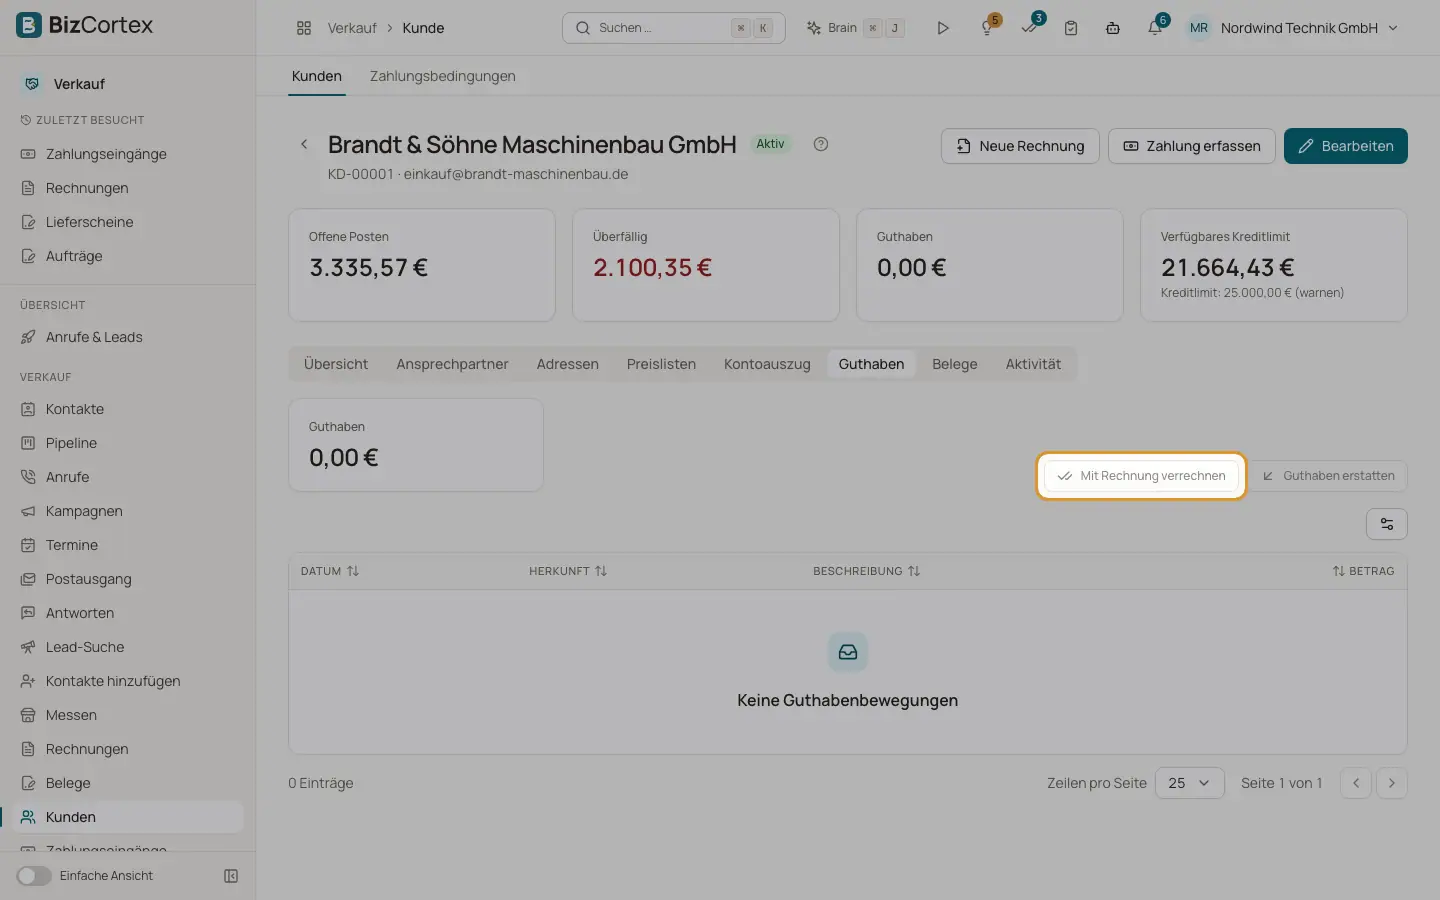The image size is (1440, 900).
Task: Sort table by Herkunft column
Action: pyautogui.click(x=568, y=571)
